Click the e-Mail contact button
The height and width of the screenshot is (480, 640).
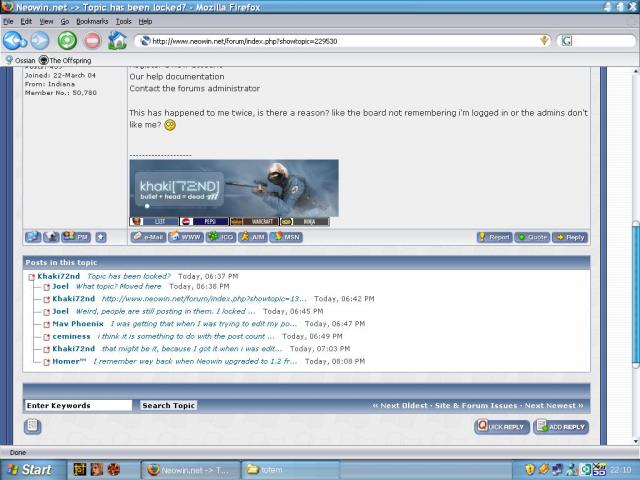148,237
